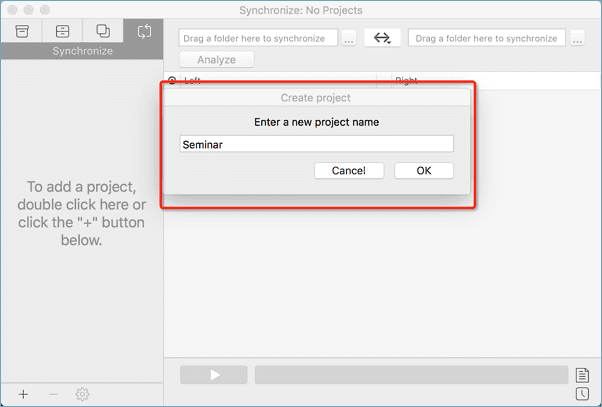This screenshot has height=407, width=602.
Task: Open project settings gear icon
Action: click(82, 394)
